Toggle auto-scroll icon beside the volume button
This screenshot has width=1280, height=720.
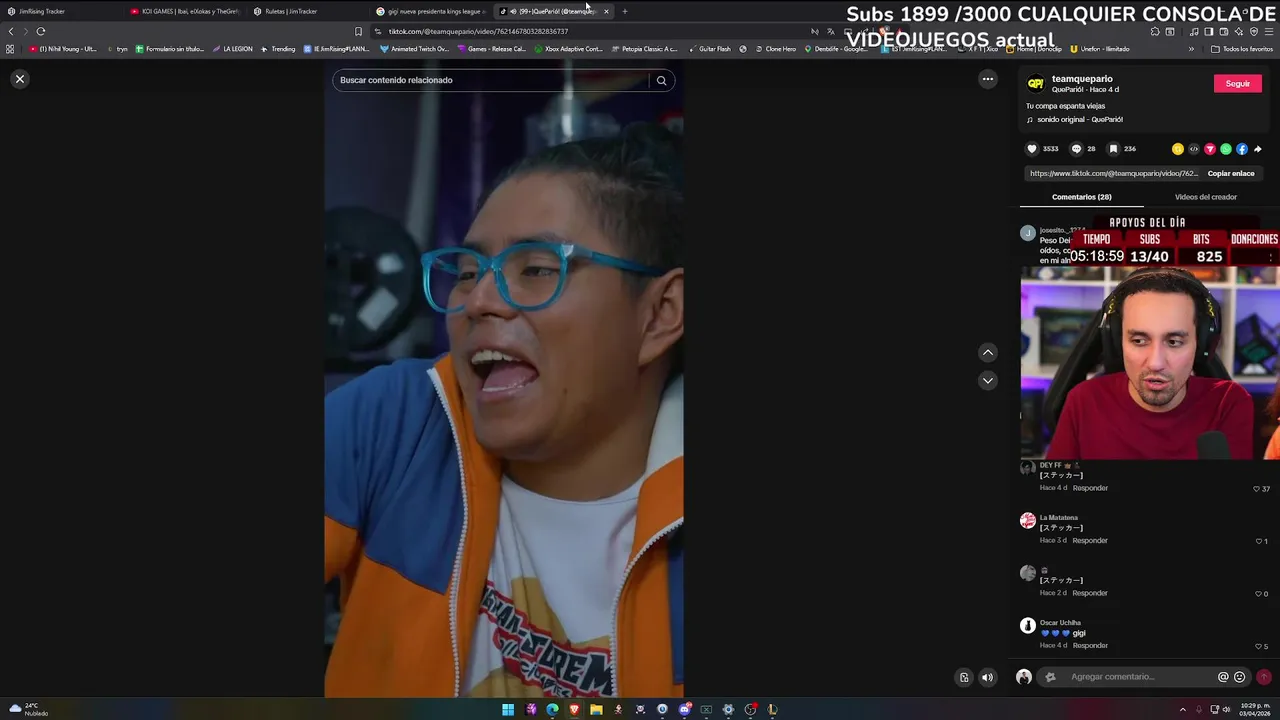[x=964, y=677]
